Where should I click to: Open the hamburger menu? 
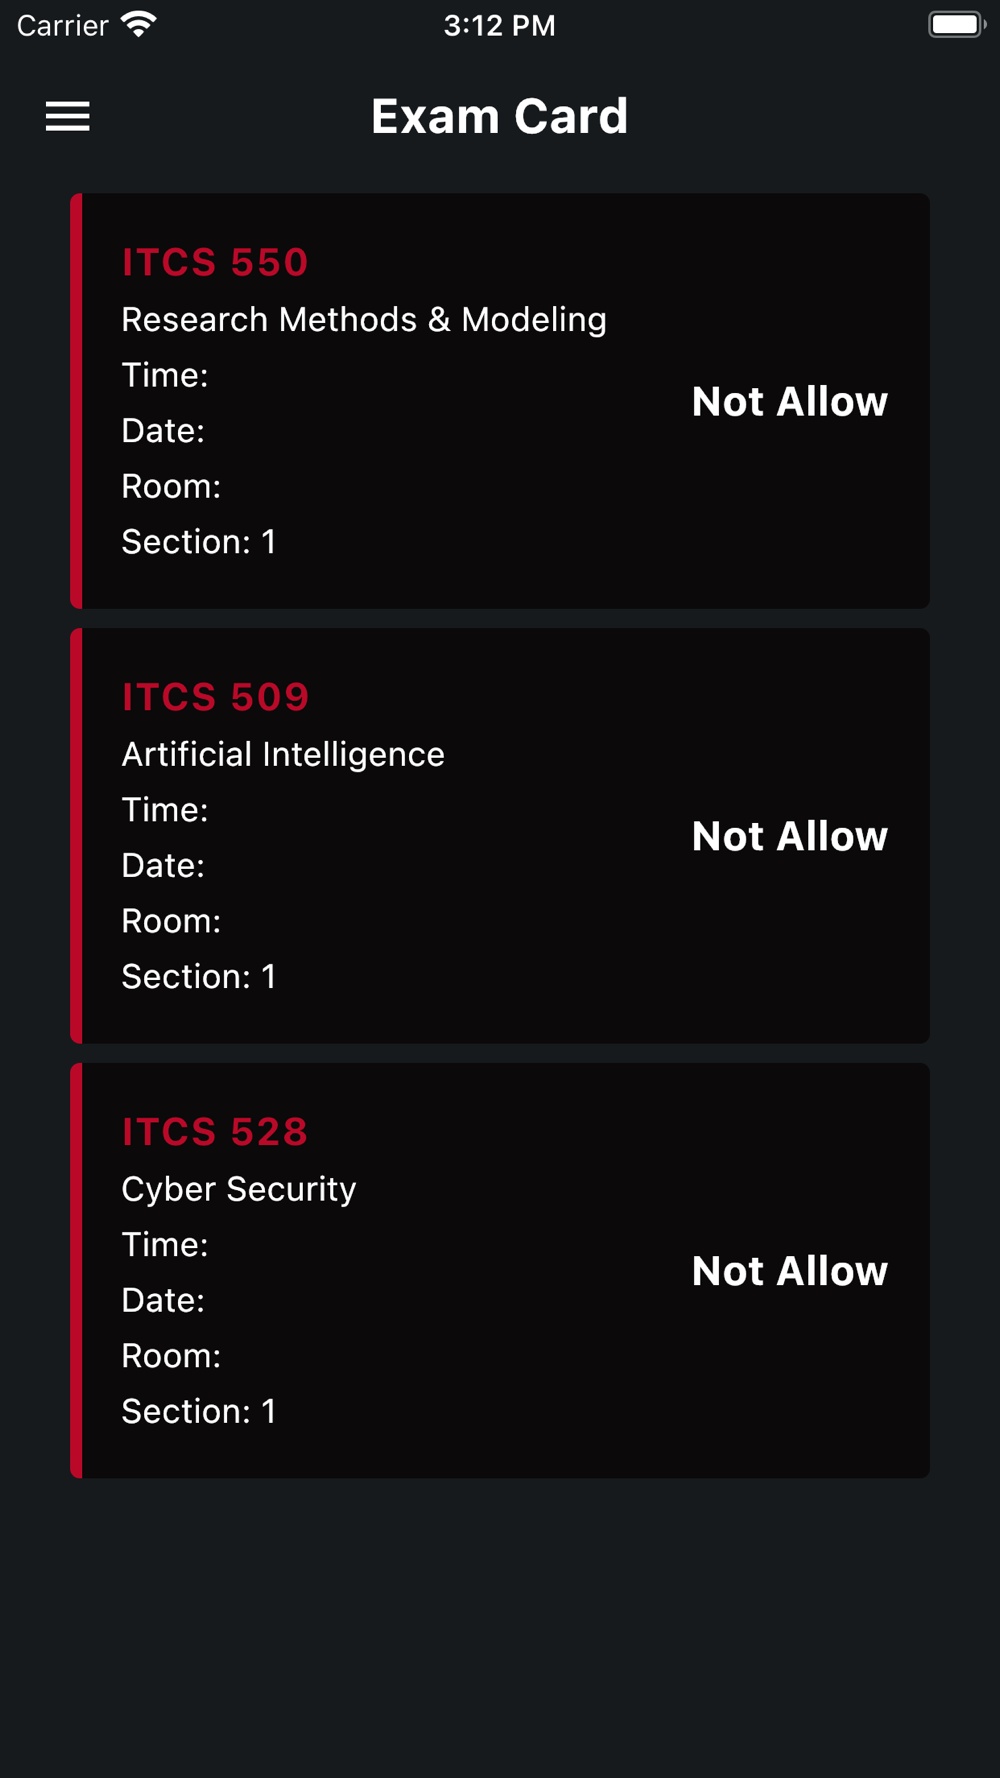(x=68, y=116)
